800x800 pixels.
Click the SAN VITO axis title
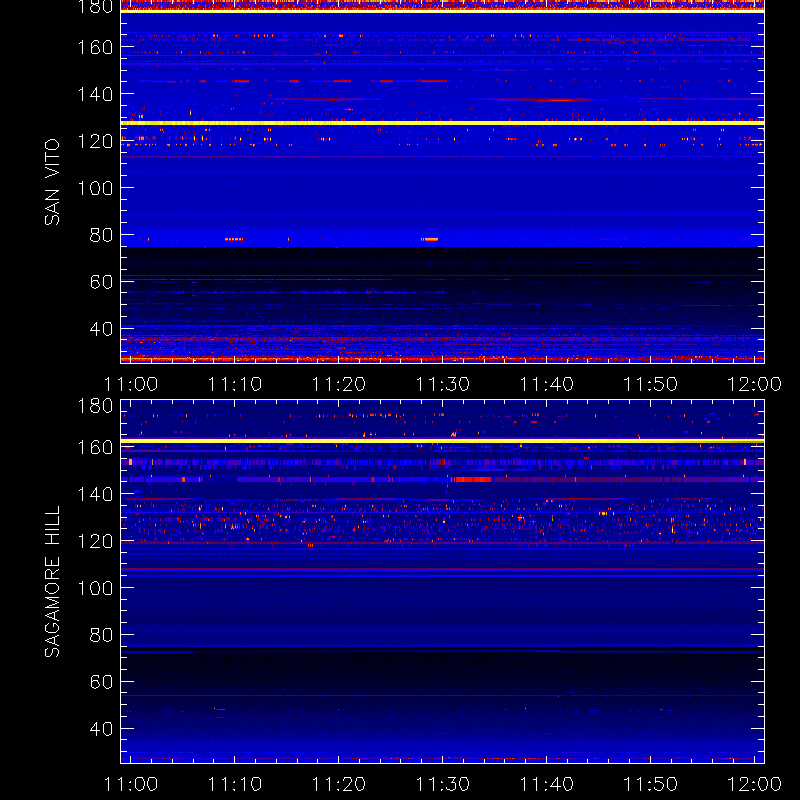click(x=52, y=182)
